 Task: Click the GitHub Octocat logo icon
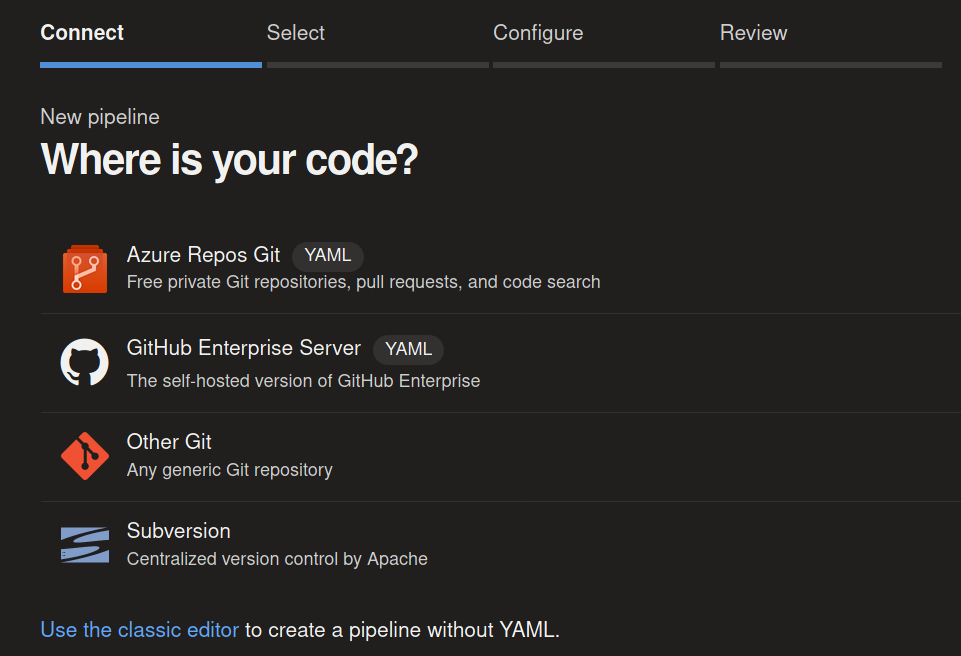point(85,362)
